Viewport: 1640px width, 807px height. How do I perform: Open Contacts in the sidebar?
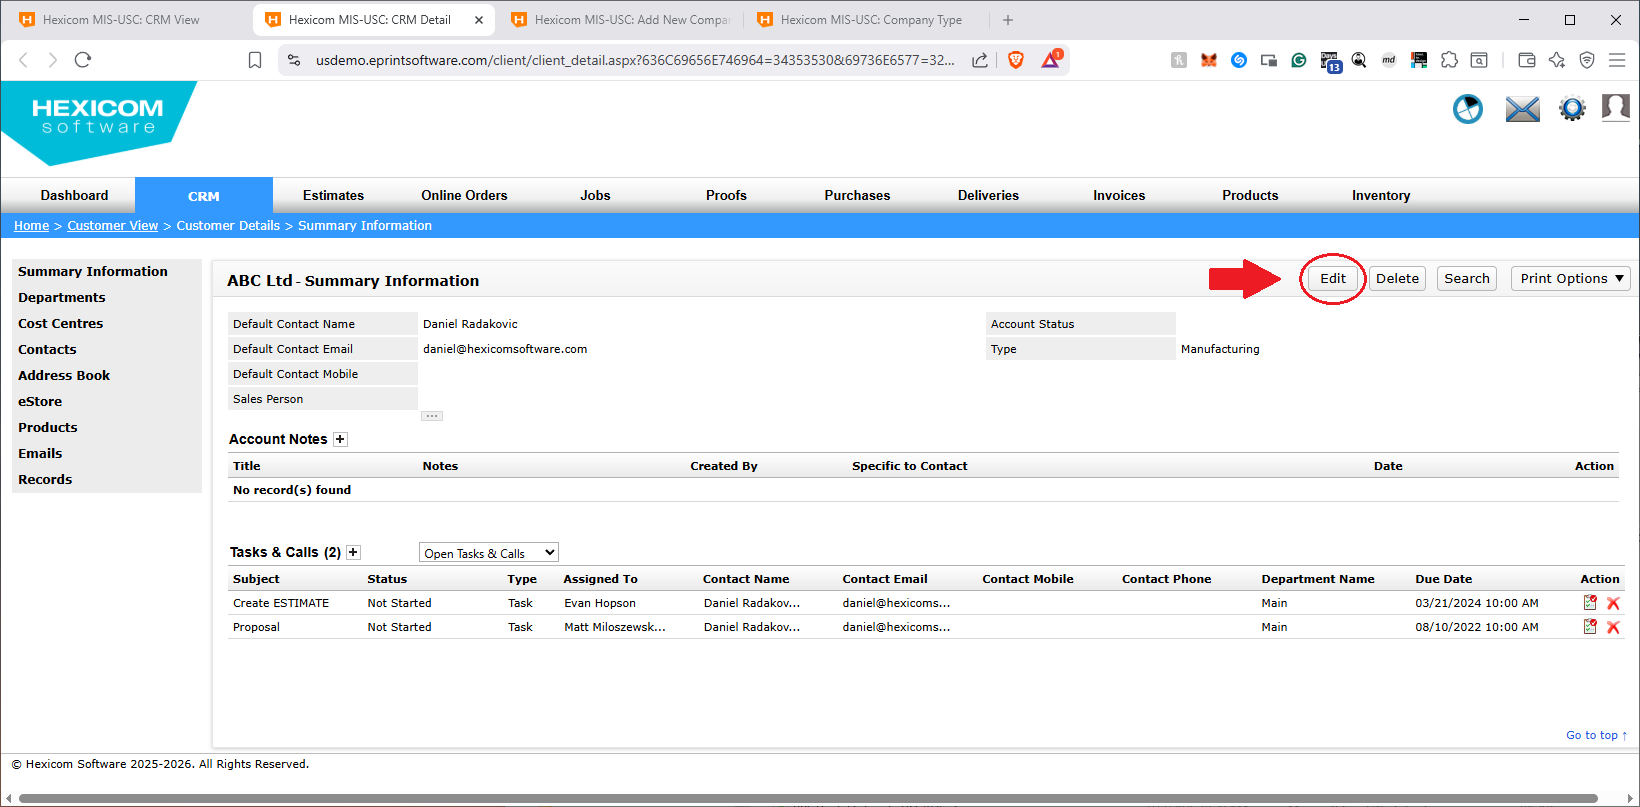coord(47,349)
